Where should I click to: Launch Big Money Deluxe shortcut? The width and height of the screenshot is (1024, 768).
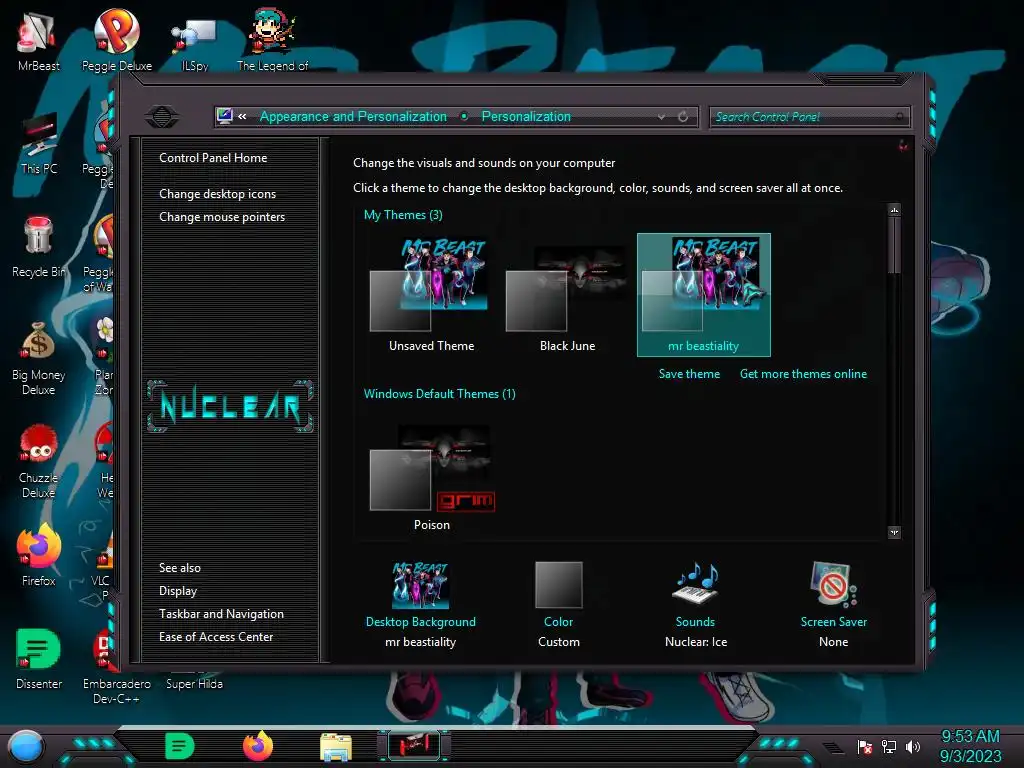39,358
